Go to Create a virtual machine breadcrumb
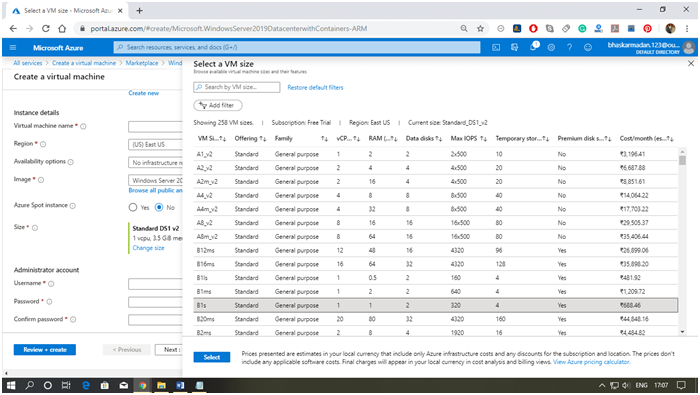 coord(84,63)
